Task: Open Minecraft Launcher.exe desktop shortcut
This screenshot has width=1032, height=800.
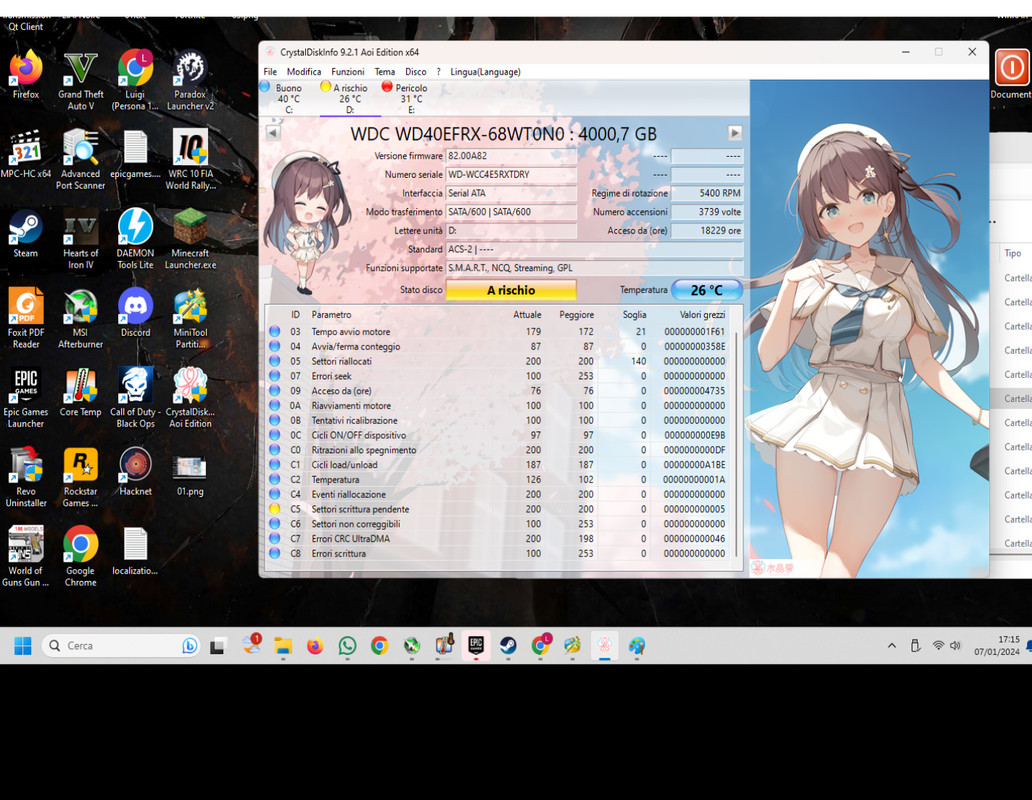Action: (190, 239)
